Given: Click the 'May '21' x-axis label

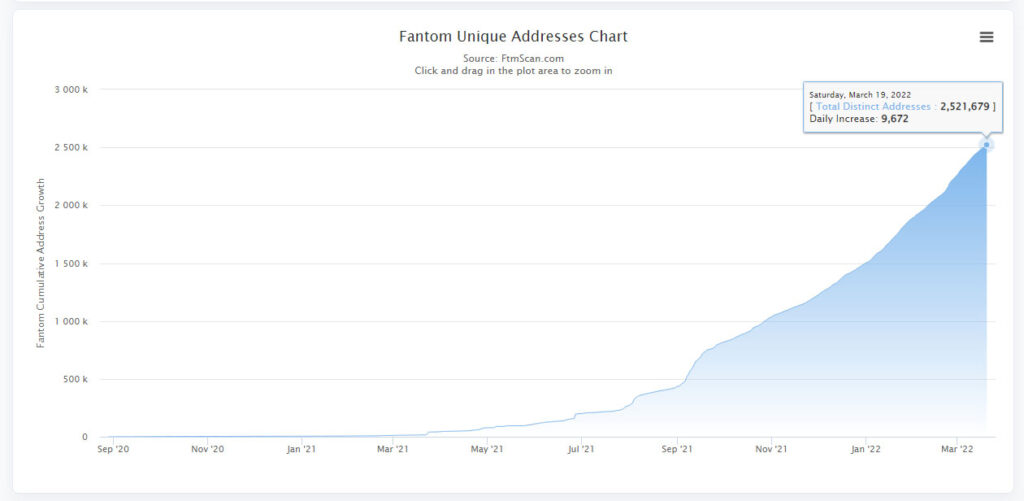Looking at the screenshot, I should click(487, 449).
